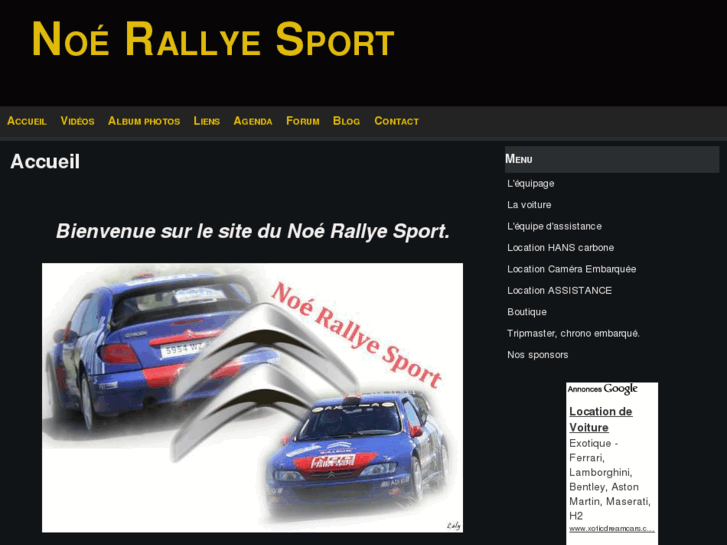Open Nos sponsors link
Viewport: 727px width, 545px height.
click(x=538, y=355)
